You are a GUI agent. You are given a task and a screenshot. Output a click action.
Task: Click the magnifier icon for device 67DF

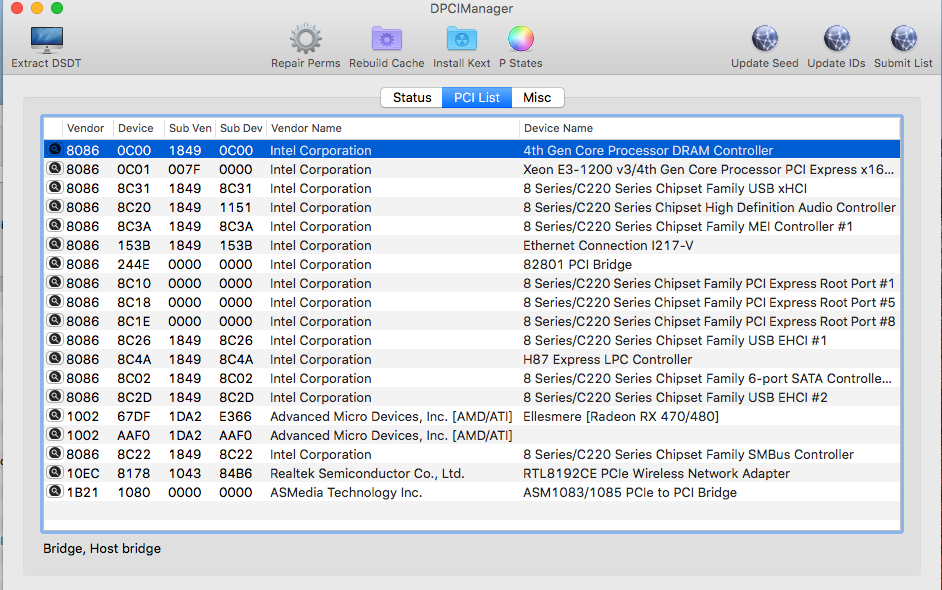point(55,416)
